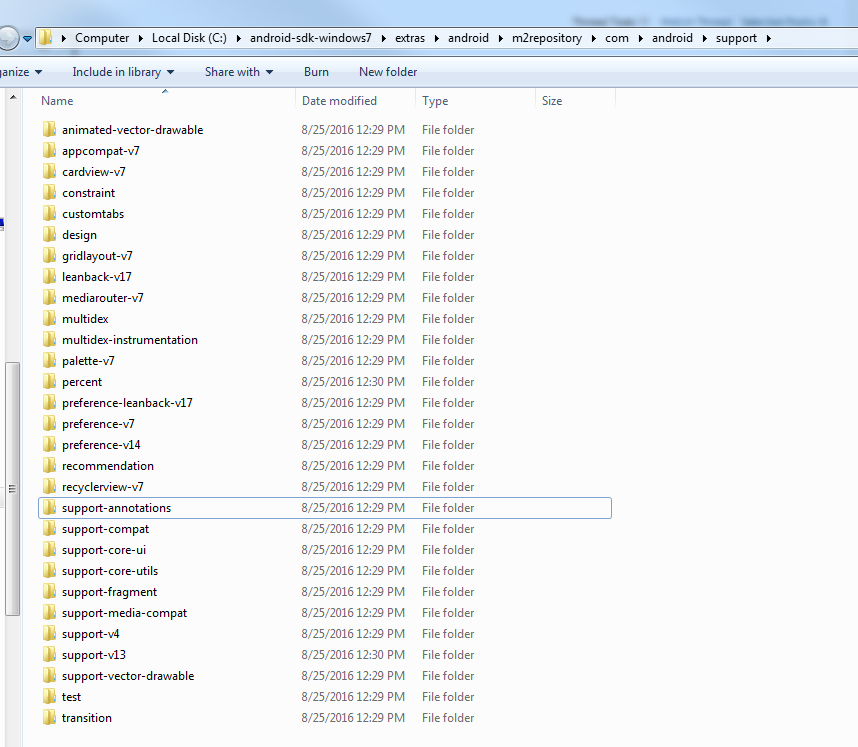Open the multidex folder
Viewport: 858px width, 747px height.
tap(85, 318)
